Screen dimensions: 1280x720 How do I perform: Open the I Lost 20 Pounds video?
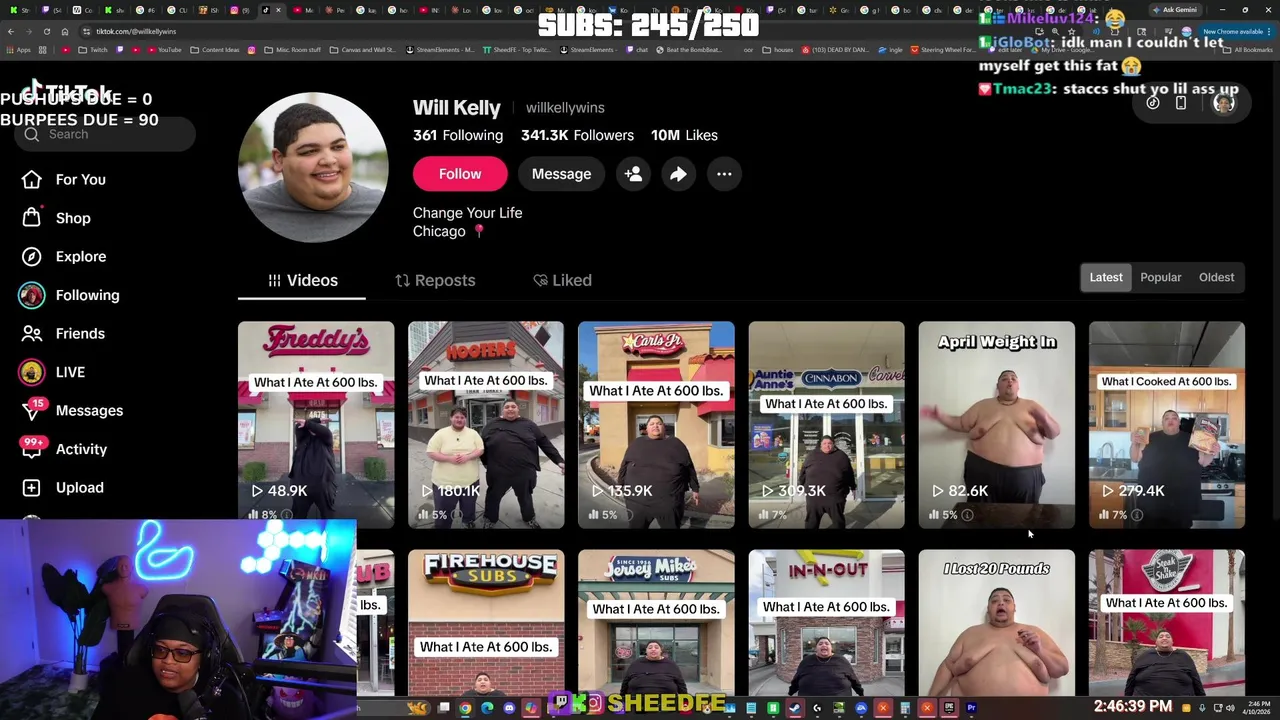tap(997, 622)
